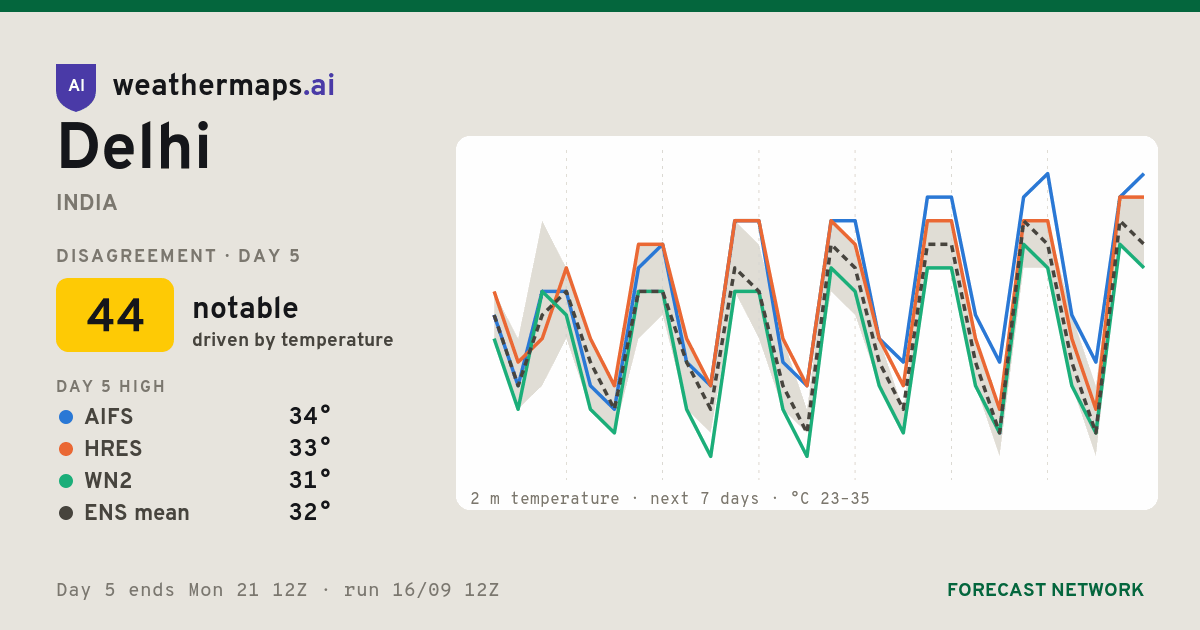Open the weathermaps.ai site name
1200x630 pixels.
tap(224, 86)
